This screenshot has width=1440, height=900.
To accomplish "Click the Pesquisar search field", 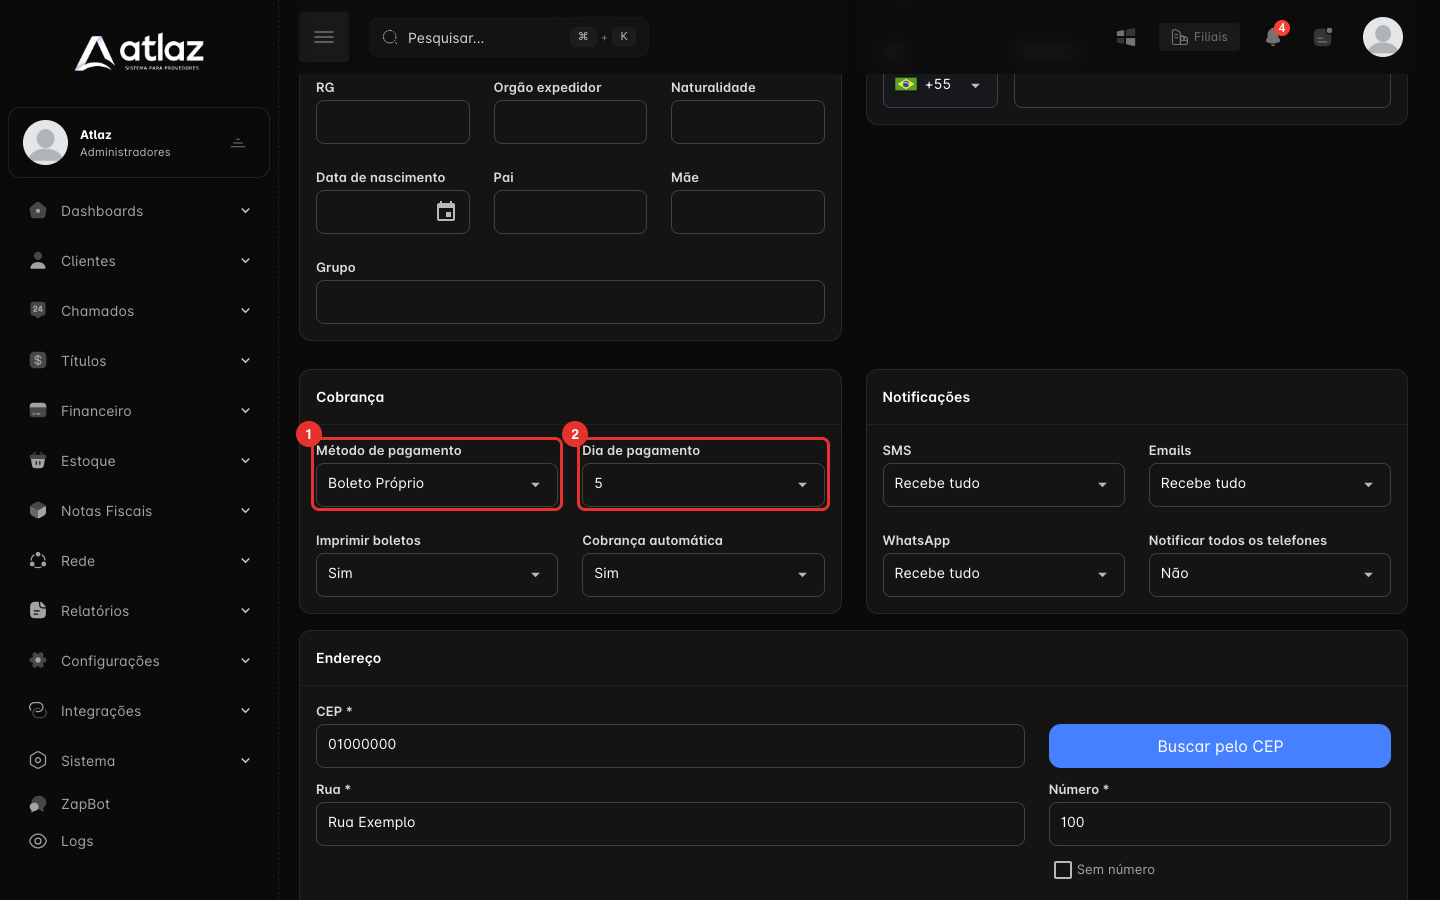I will coord(509,37).
